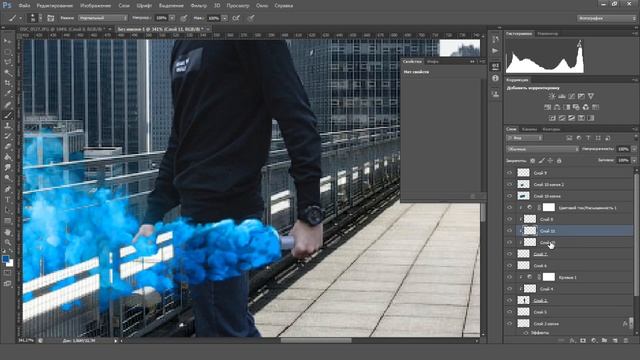The height and width of the screenshot is (360, 640).
Task: Select the Brush tool in the toolbox
Action: coord(8,115)
